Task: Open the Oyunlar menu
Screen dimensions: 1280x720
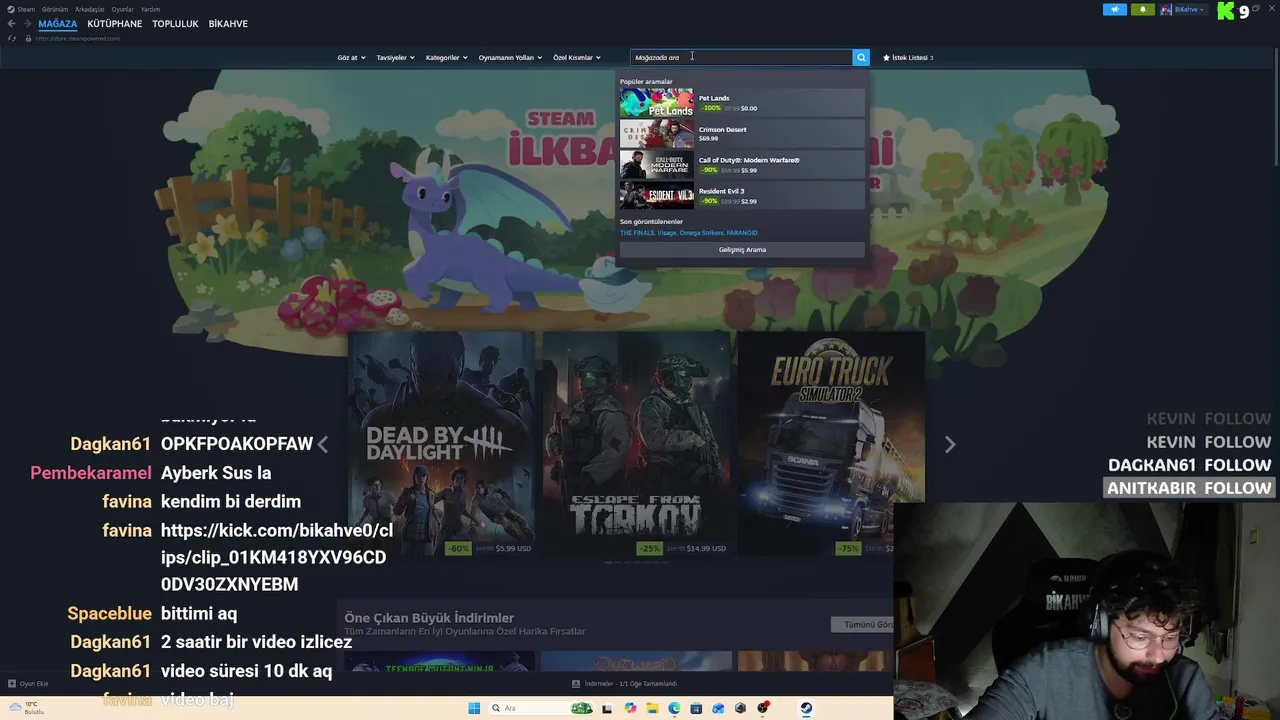Action: 122,9
